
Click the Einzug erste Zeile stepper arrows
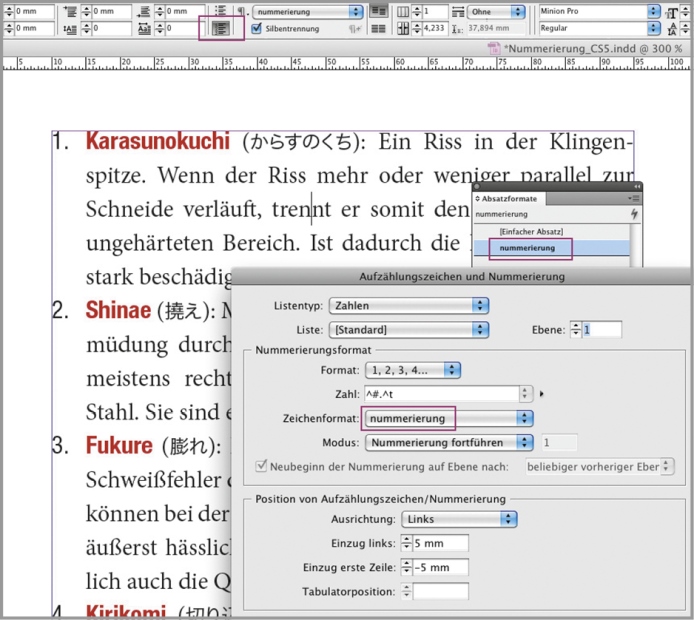[x=406, y=567]
